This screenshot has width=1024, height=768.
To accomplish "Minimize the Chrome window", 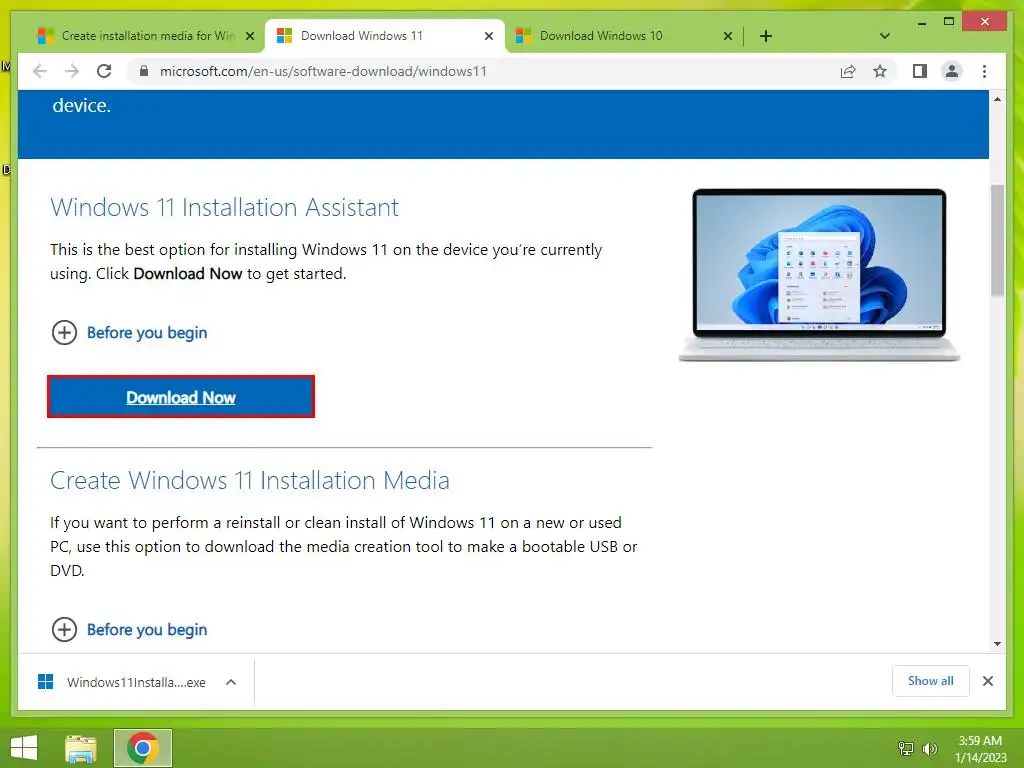I will pos(921,23).
